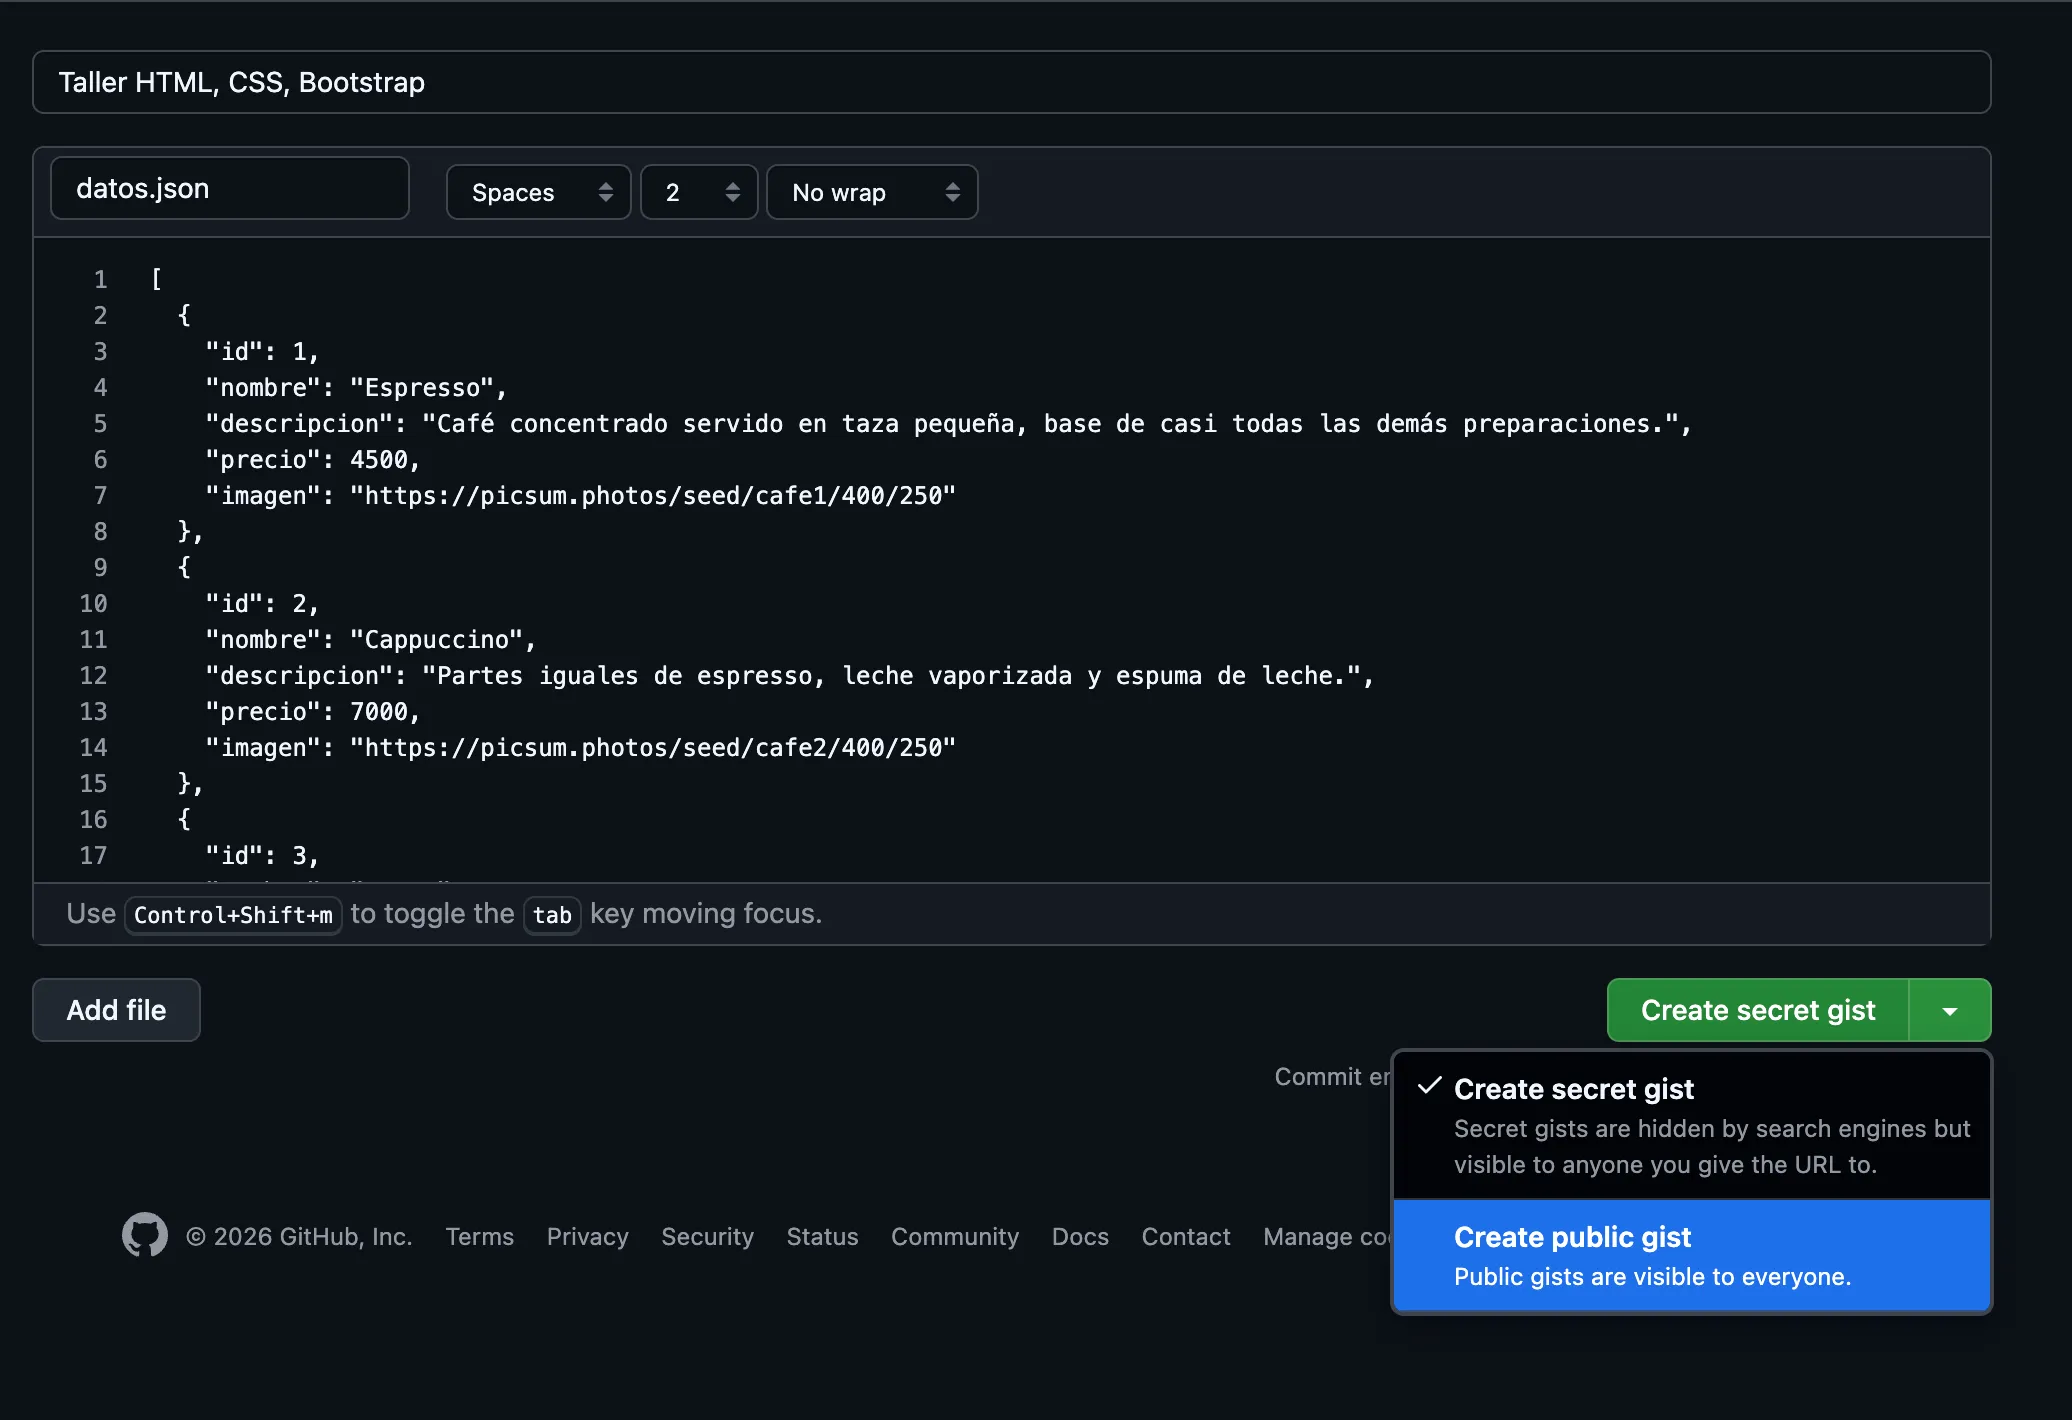
Task: Click line number 1 in the editor
Action: pos(100,279)
